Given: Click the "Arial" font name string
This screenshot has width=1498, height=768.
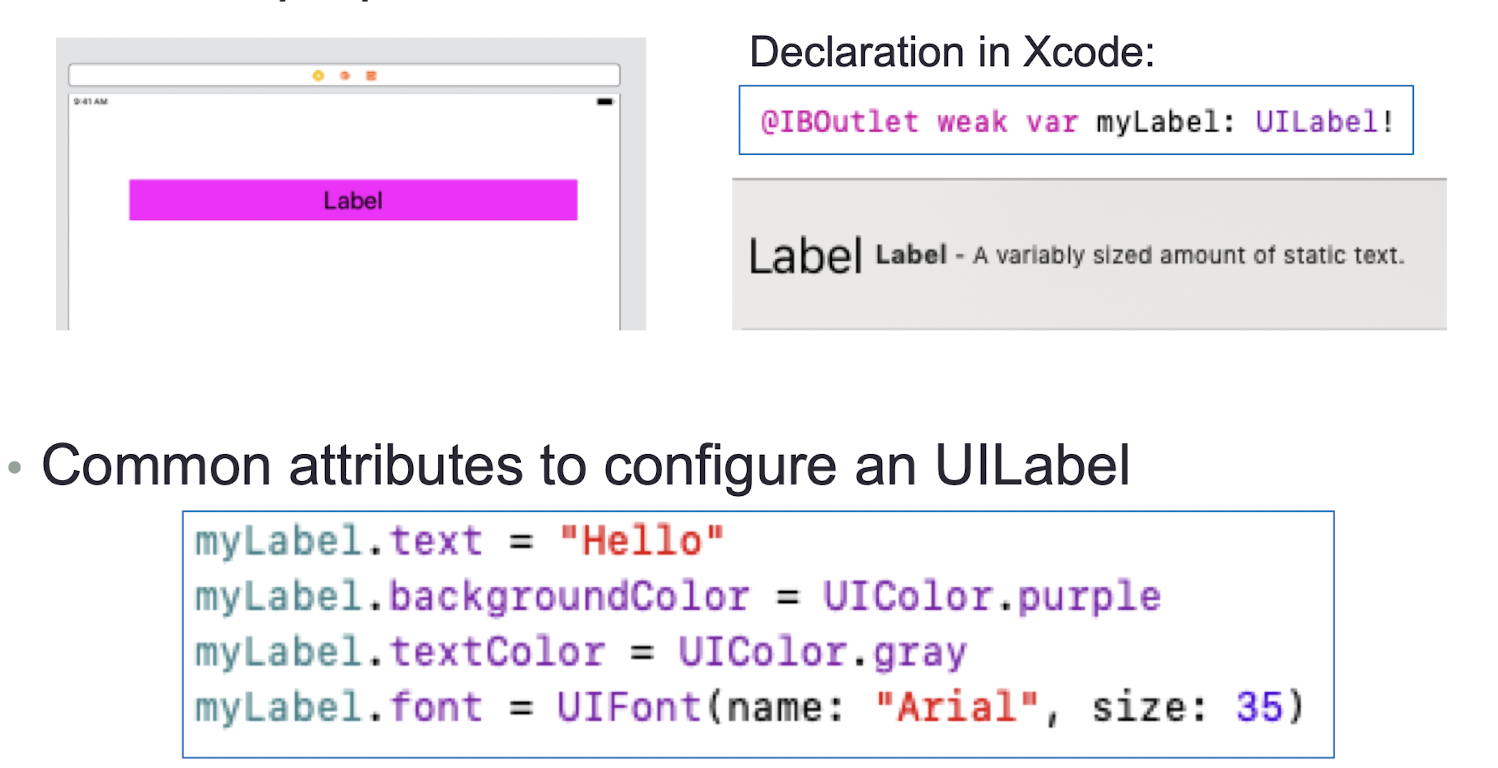Looking at the screenshot, I should 957,708.
